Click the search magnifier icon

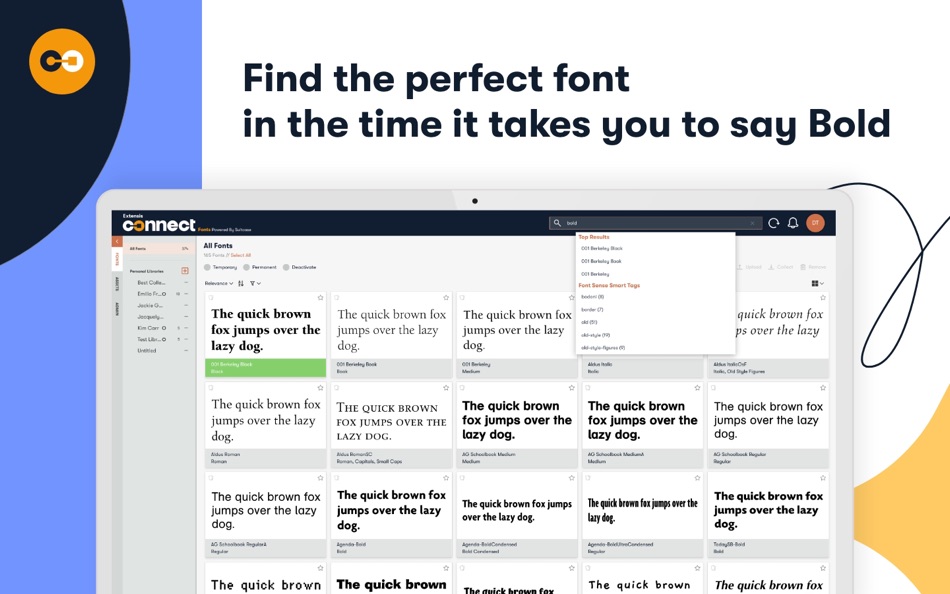click(557, 223)
